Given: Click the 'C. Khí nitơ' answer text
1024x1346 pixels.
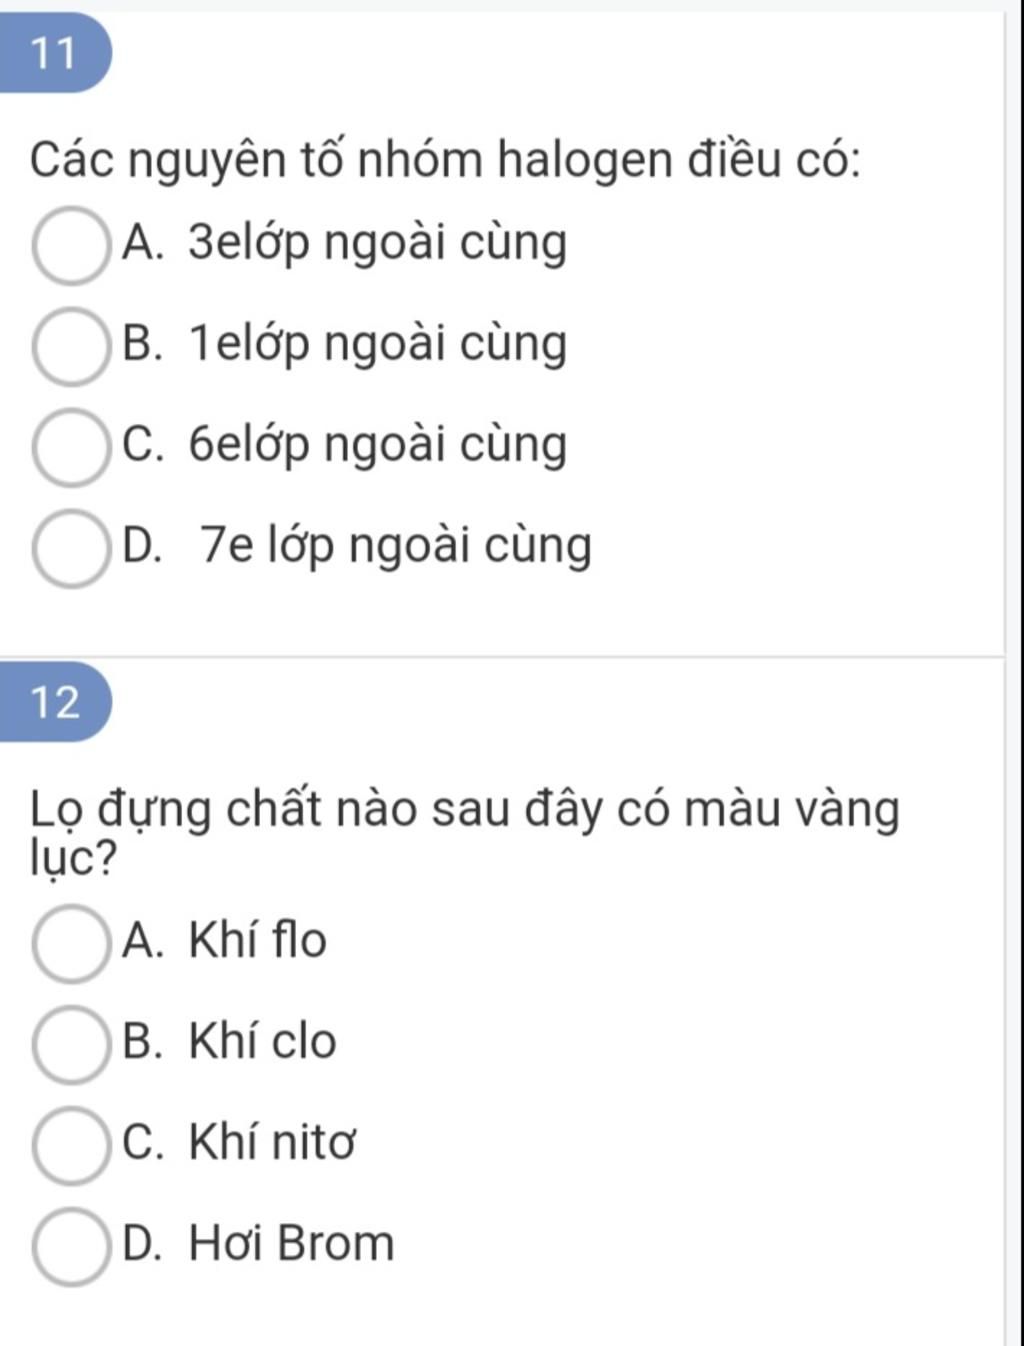Looking at the screenshot, I should (x=239, y=1142).
